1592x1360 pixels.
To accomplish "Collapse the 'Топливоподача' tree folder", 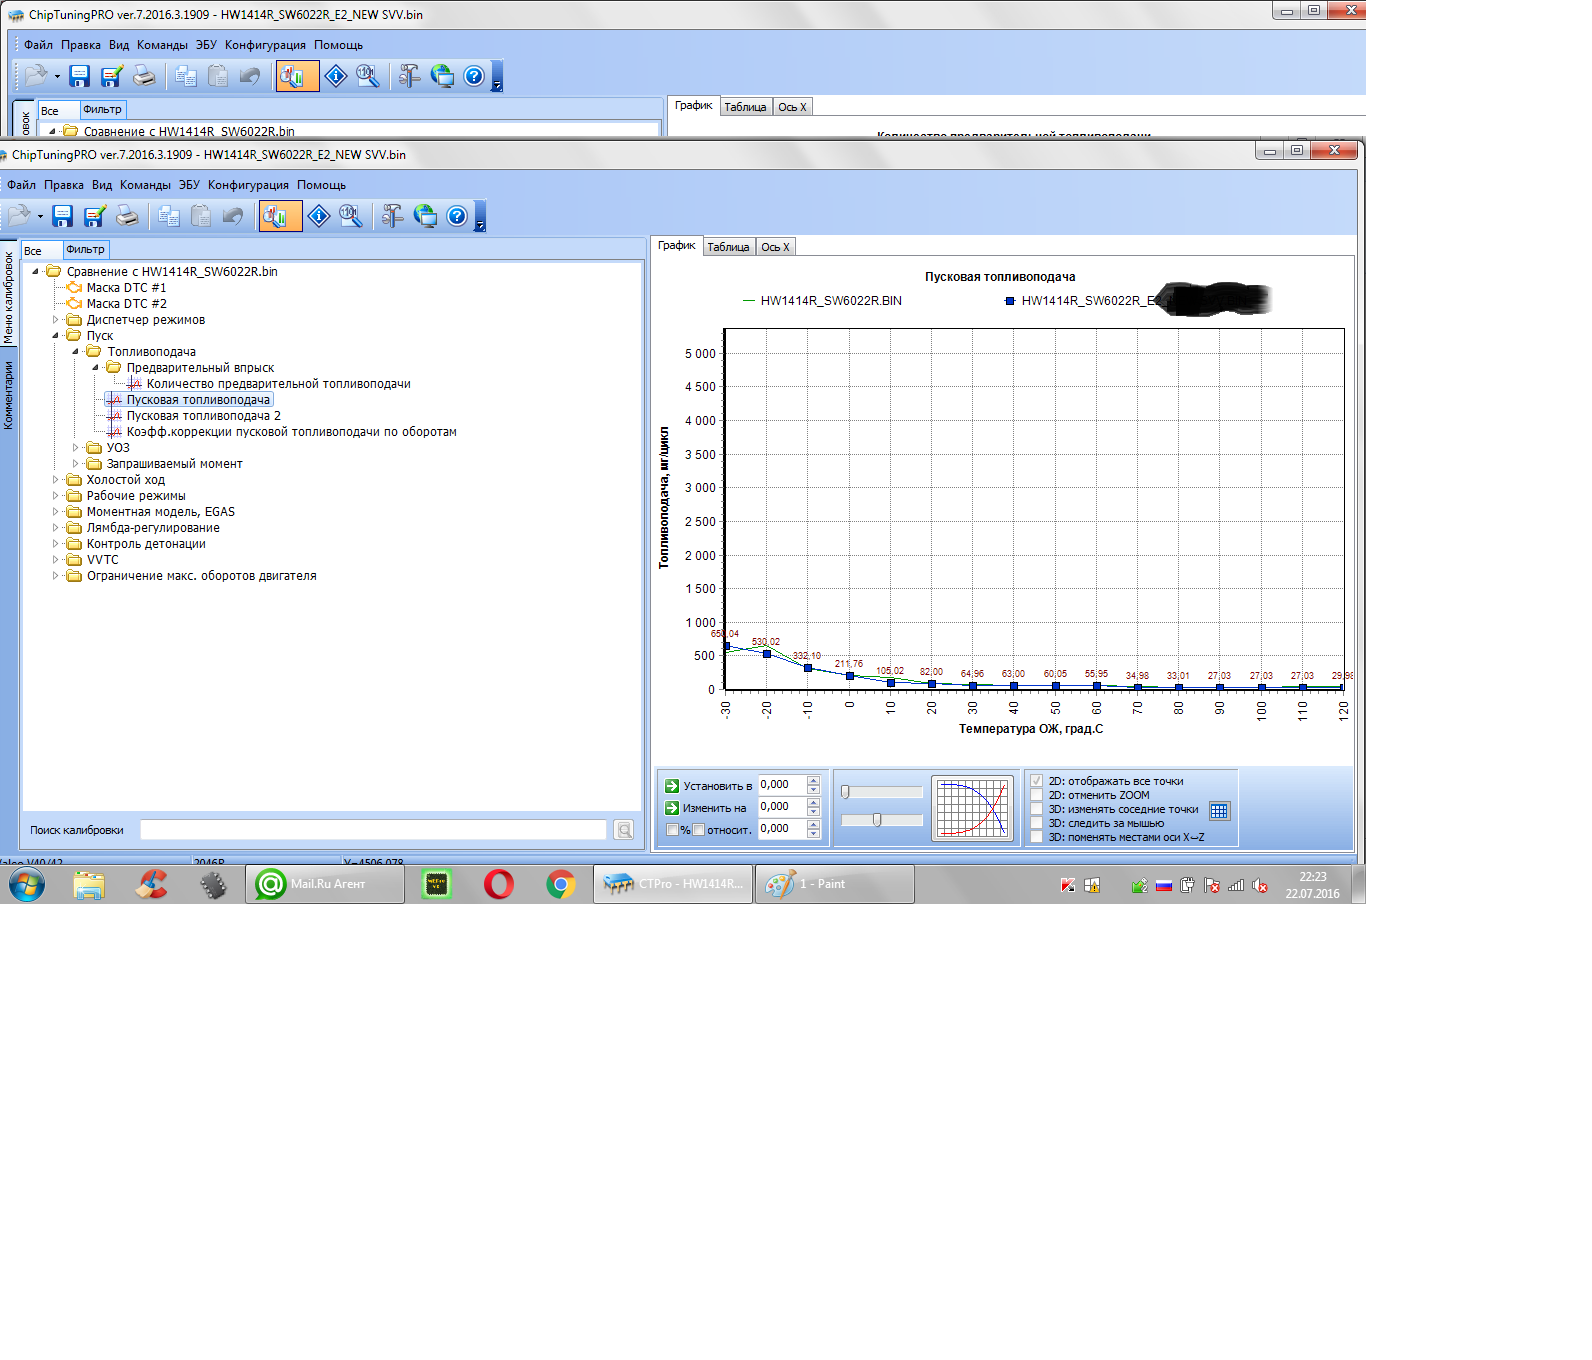I will pos(76,352).
